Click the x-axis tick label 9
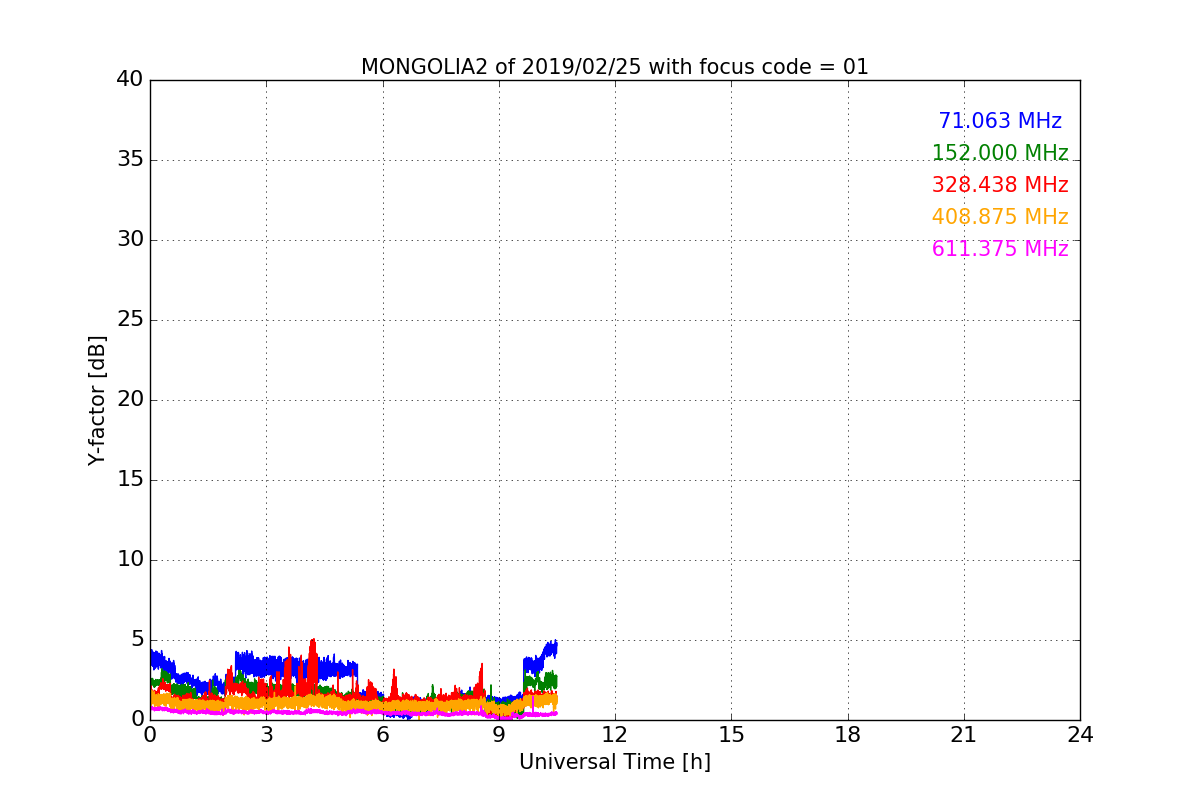The image size is (1200, 800). (499, 735)
